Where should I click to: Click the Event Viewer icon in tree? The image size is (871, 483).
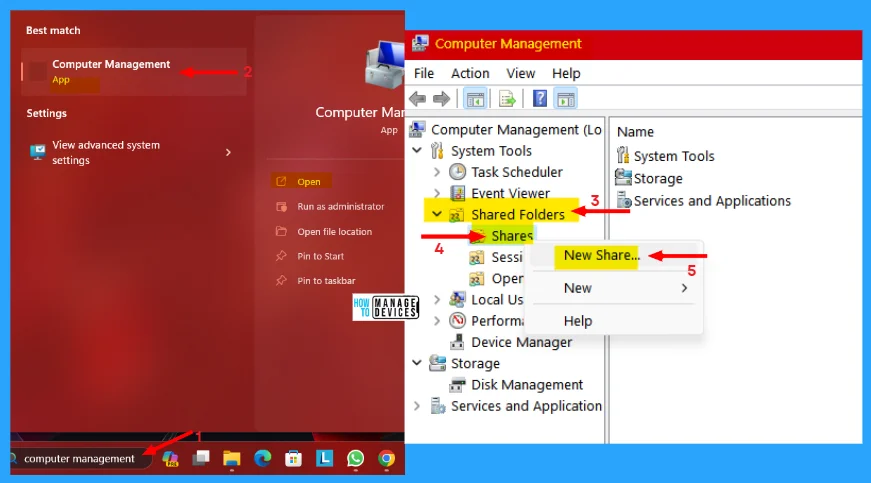pyautogui.click(x=458, y=193)
